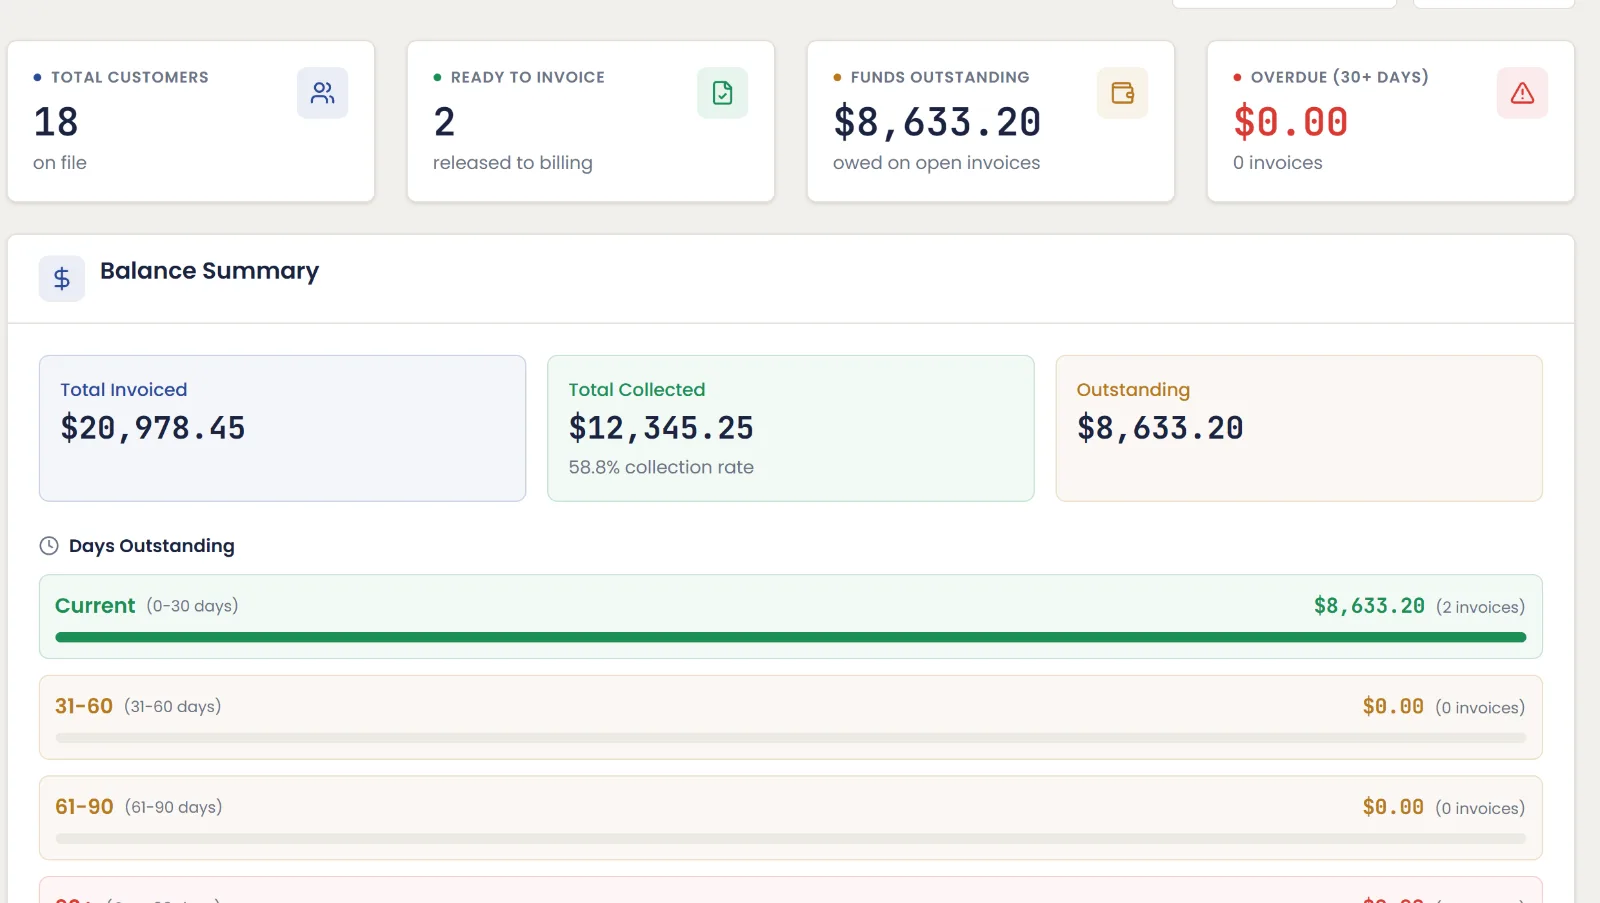This screenshot has width=1600, height=903.
Task: Click the 61-90 days progress bar
Action: 791,839
